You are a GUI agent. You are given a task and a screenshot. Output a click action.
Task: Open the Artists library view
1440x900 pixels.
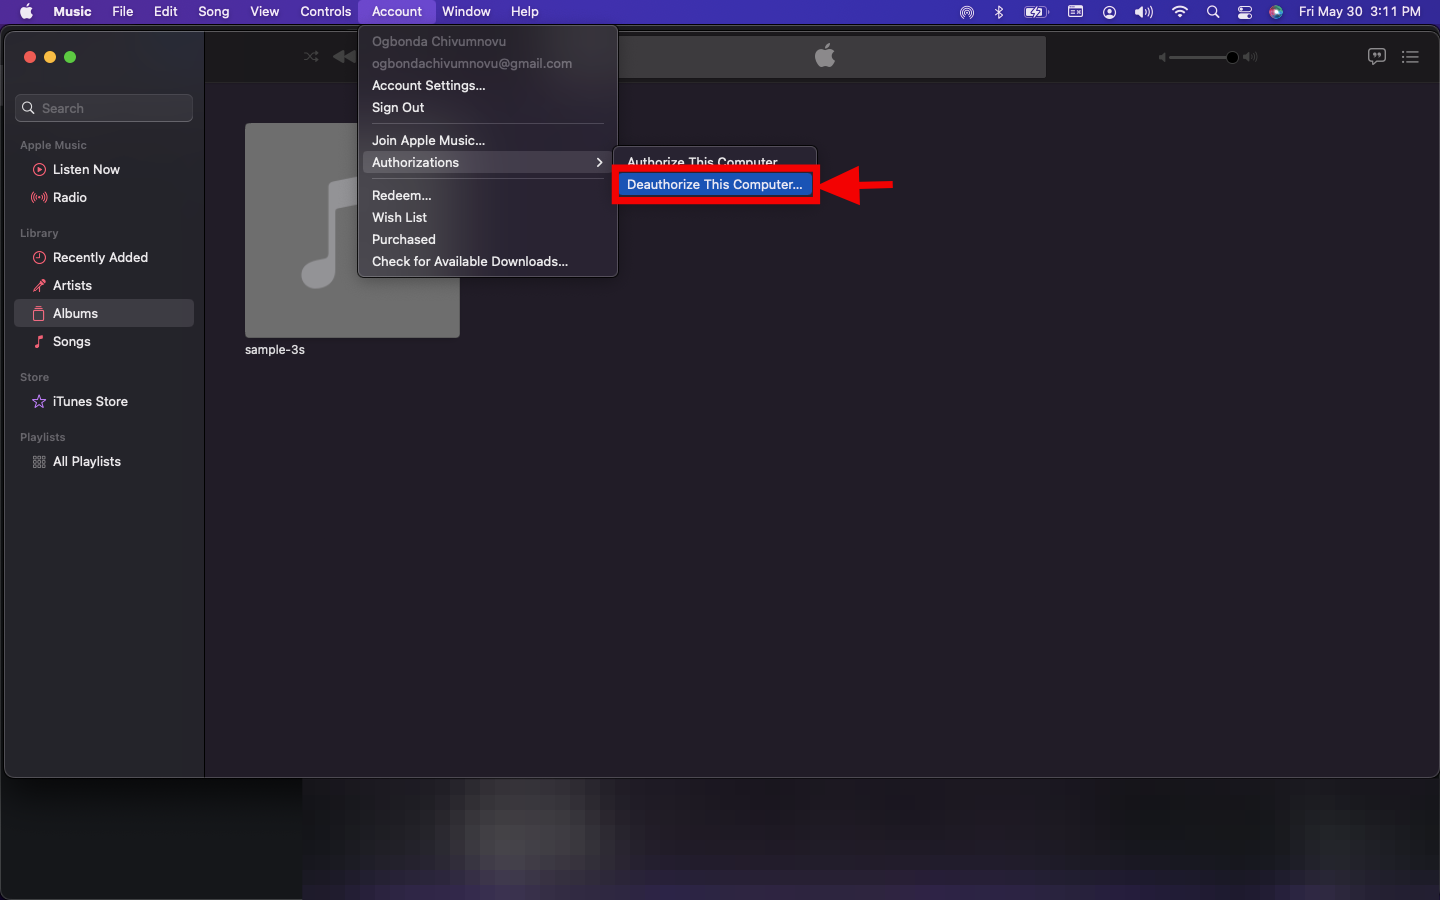tap(72, 286)
